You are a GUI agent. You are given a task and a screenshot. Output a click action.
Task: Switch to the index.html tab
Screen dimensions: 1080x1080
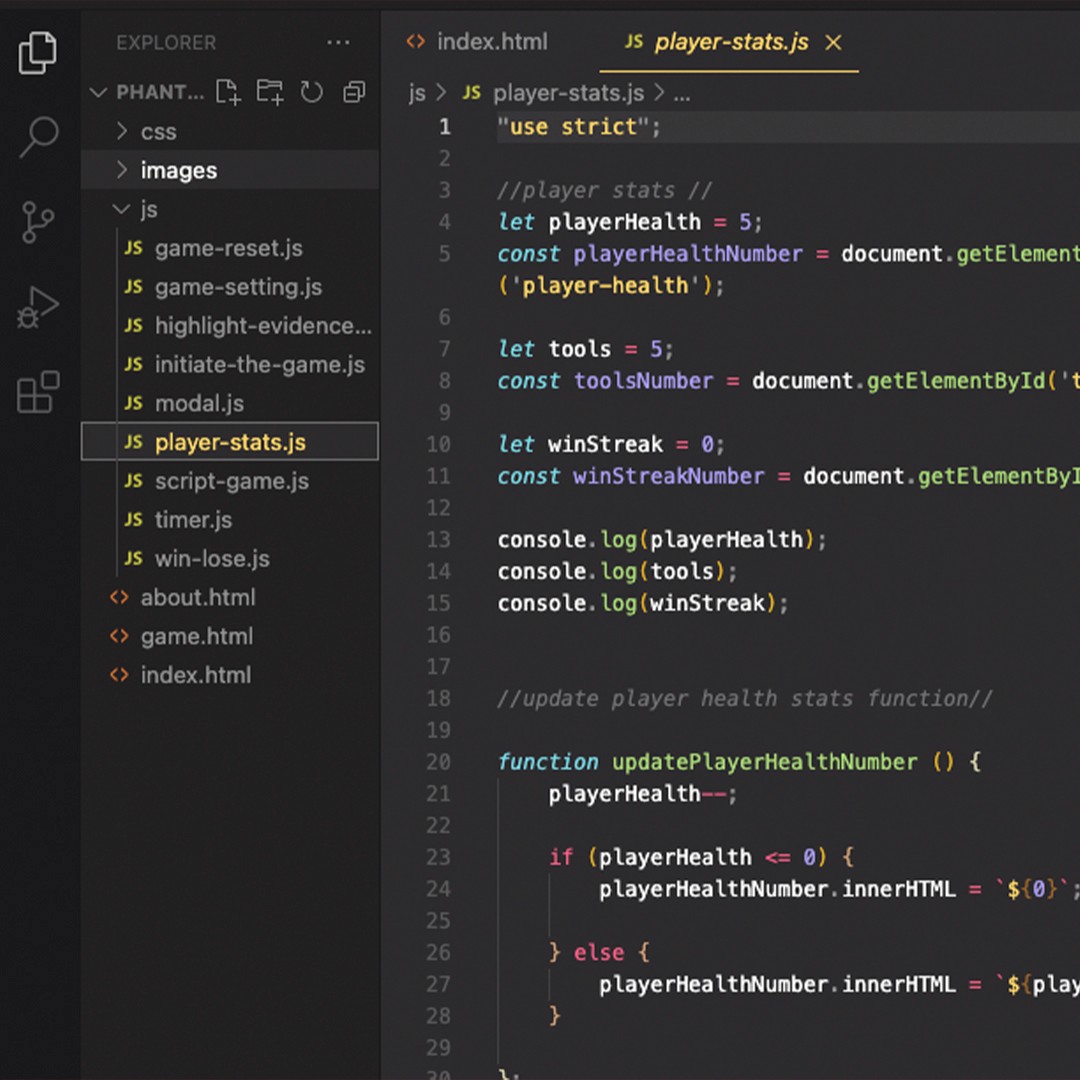(477, 42)
